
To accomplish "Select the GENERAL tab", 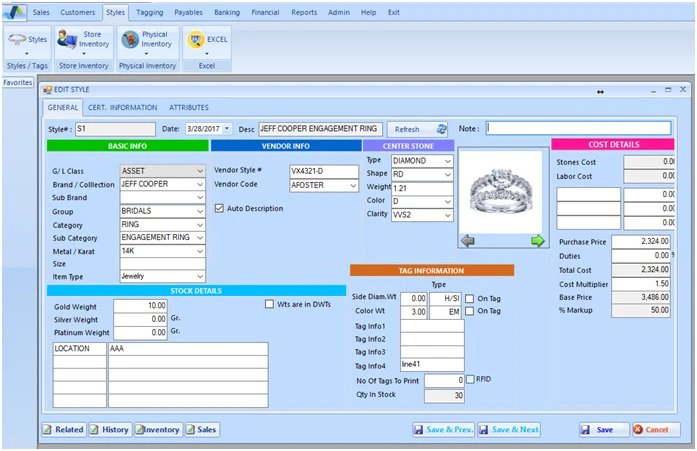I will 63,108.
